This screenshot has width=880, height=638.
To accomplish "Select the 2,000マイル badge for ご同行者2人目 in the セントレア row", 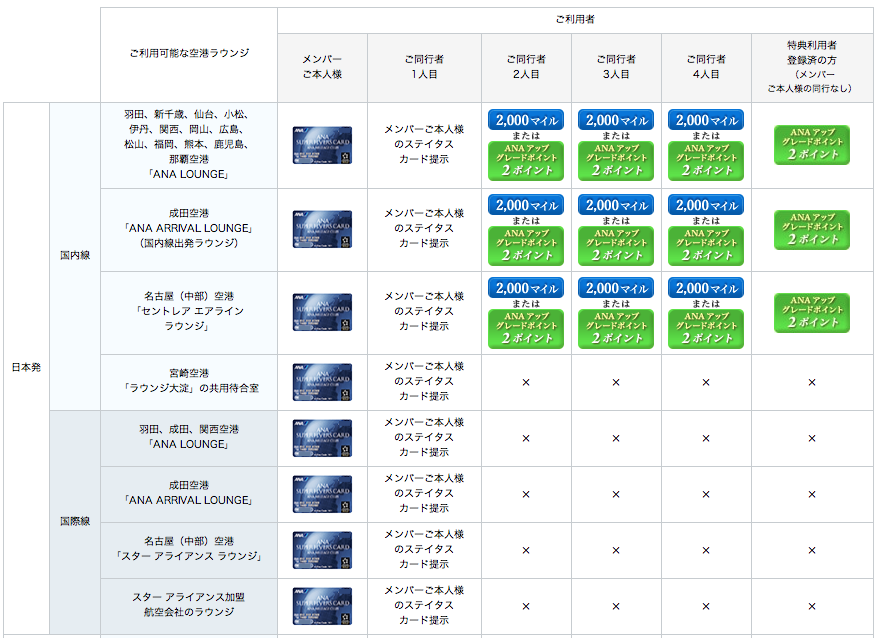I will [526, 288].
